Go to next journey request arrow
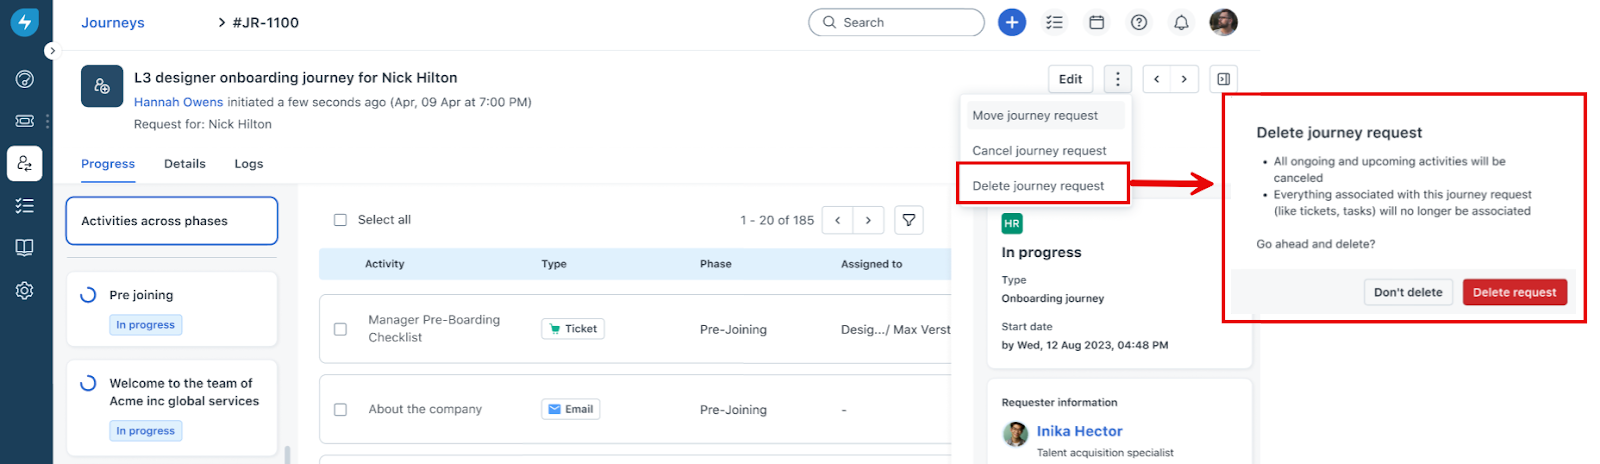Viewport: 1600px width, 464px height. tap(1185, 79)
